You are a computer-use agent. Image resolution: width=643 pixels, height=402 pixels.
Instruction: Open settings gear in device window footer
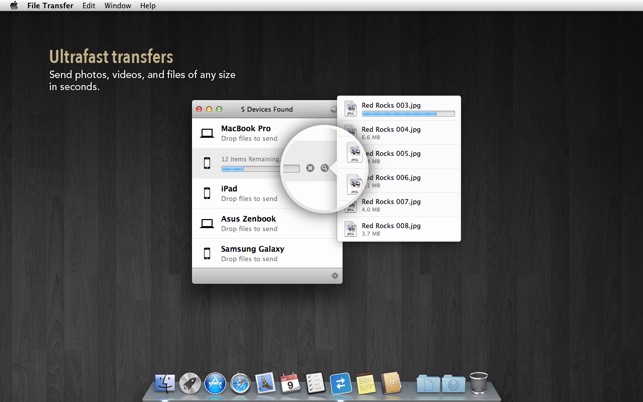(335, 276)
